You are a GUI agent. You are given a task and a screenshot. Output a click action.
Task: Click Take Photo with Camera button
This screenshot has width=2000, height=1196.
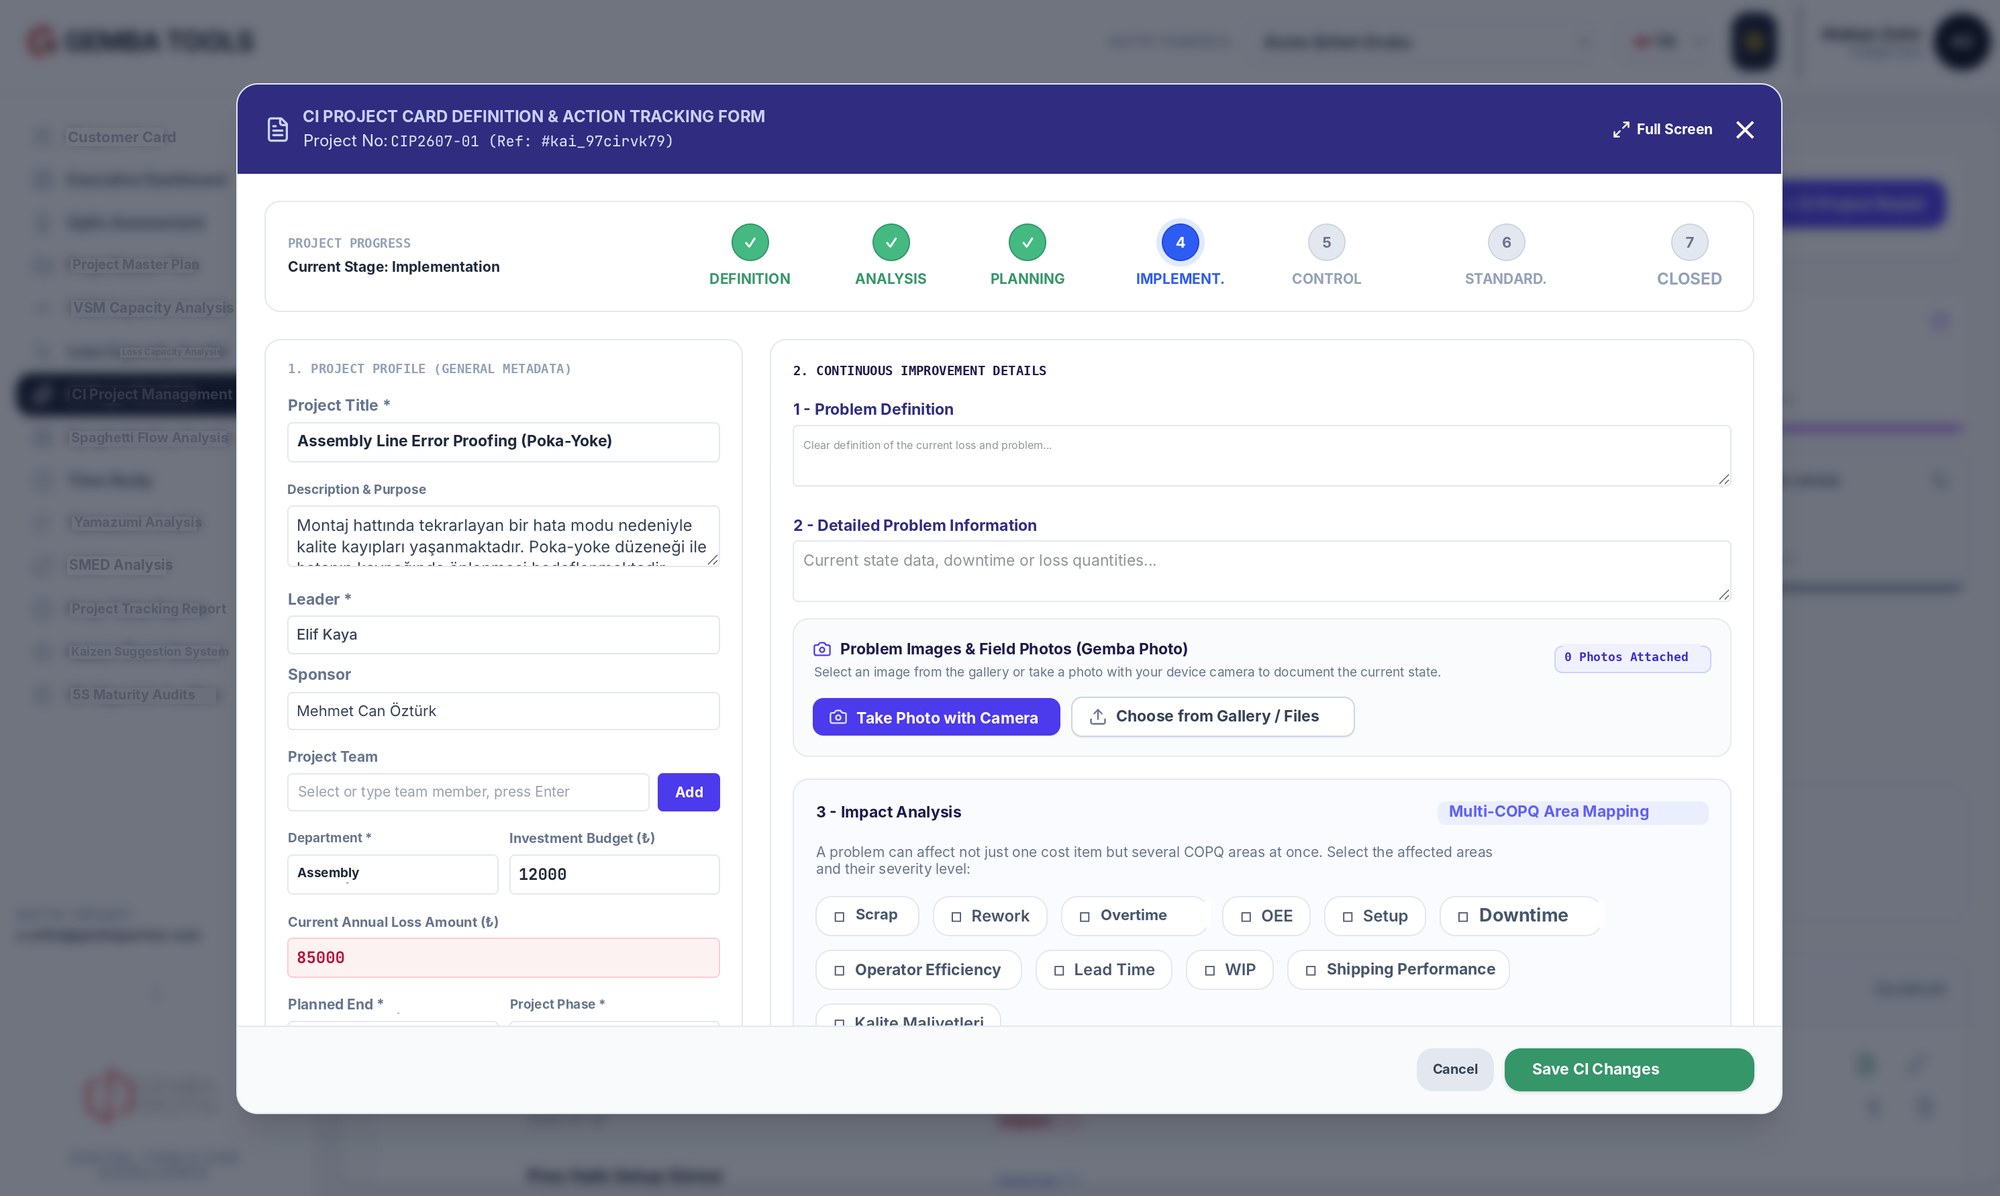tap(936, 717)
